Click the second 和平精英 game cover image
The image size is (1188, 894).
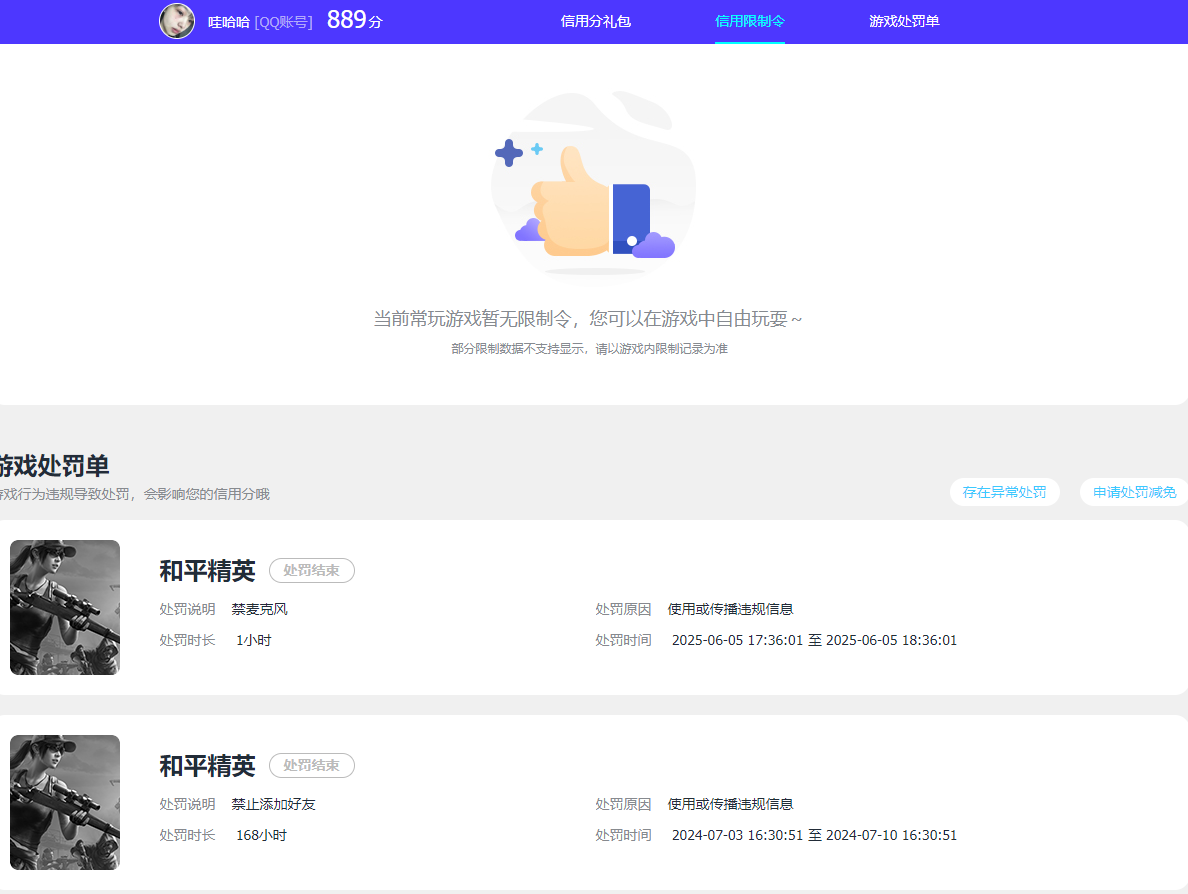pos(64,802)
